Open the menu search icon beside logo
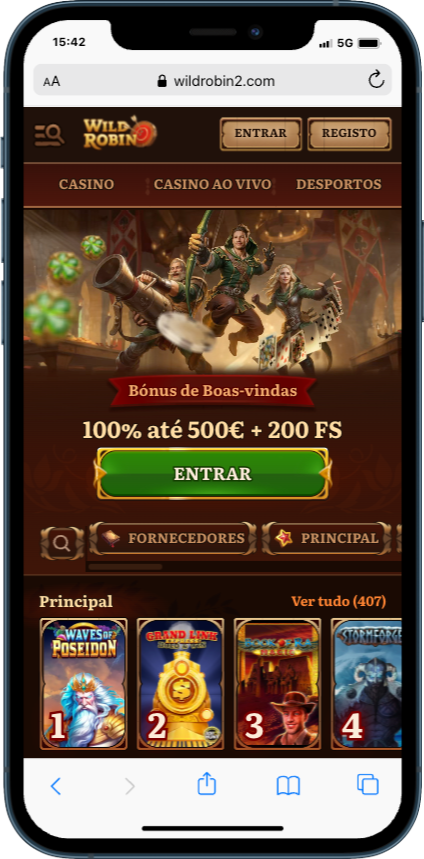This screenshot has width=424, height=859. pyautogui.click(x=49, y=134)
